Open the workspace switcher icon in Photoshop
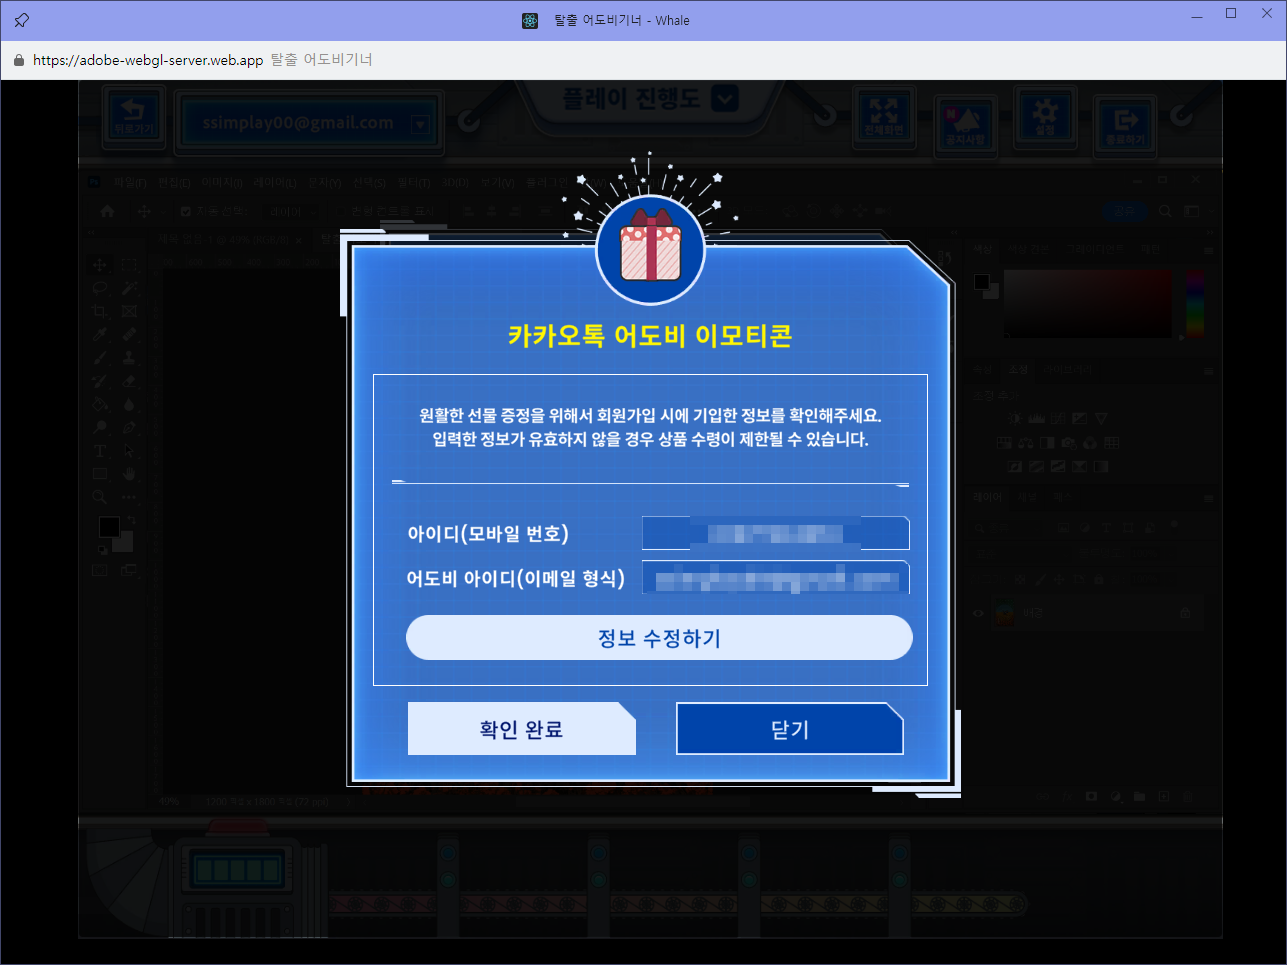1287x965 pixels. pos(1192,211)
